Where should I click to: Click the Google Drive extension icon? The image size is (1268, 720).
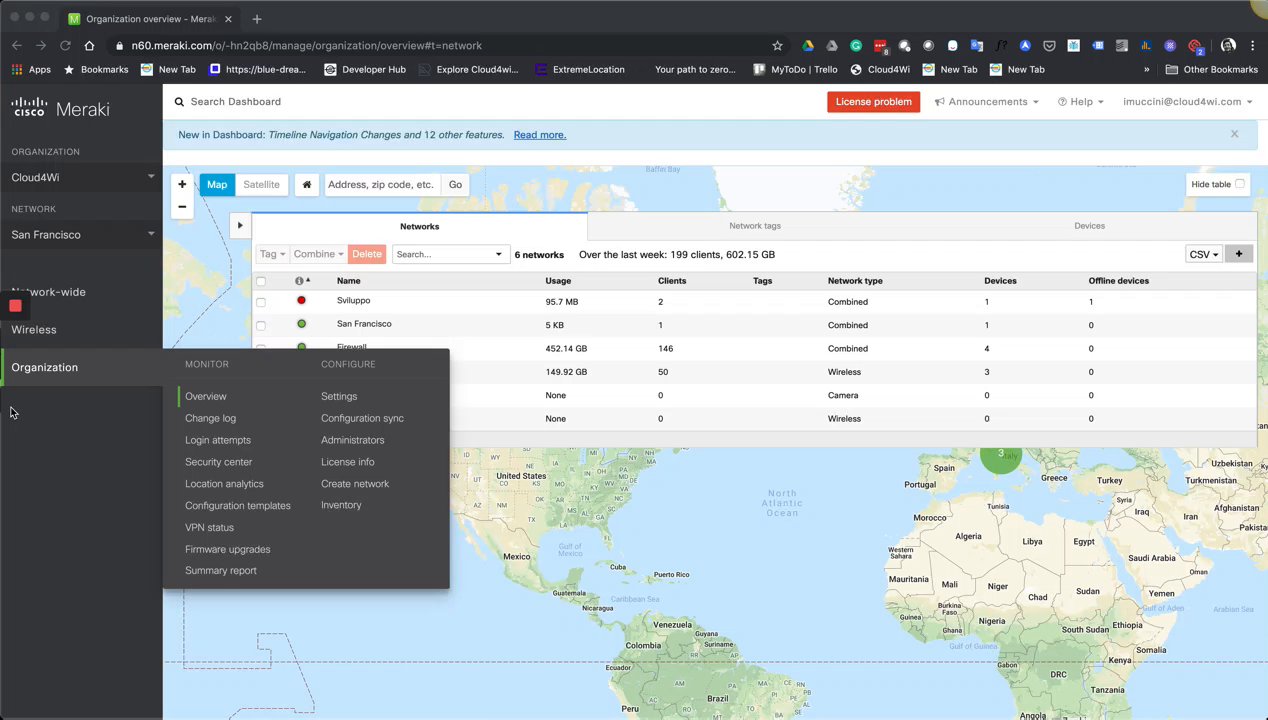click(x=807, y=45)
